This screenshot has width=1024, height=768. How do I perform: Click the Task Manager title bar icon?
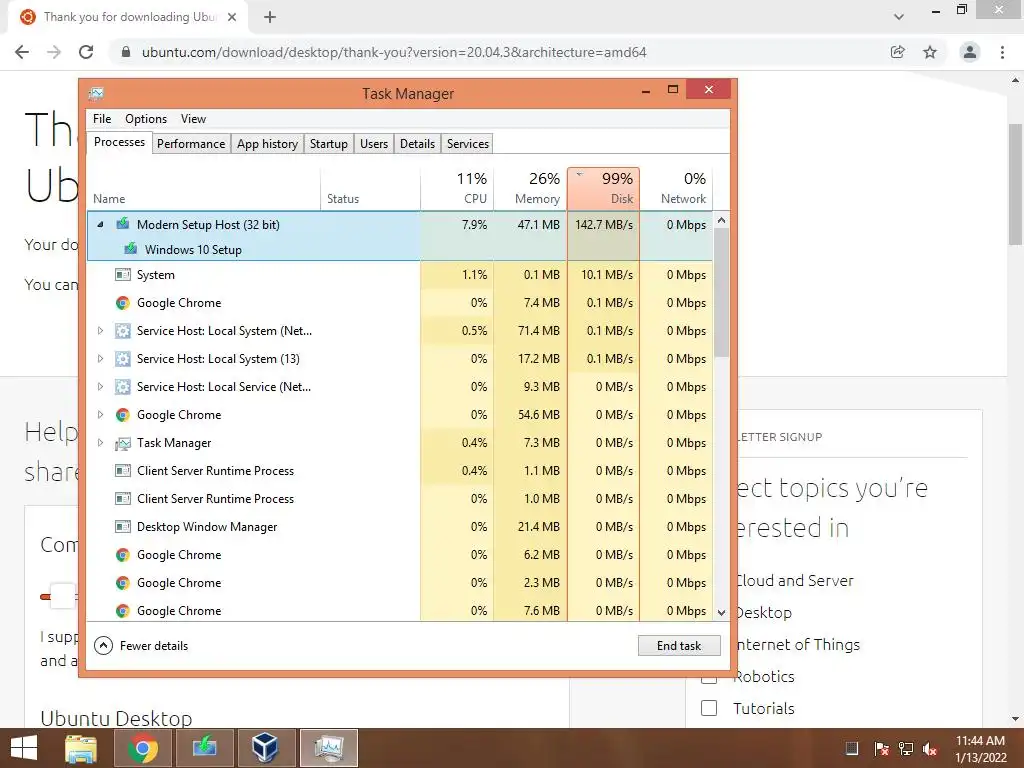(97, 93)
